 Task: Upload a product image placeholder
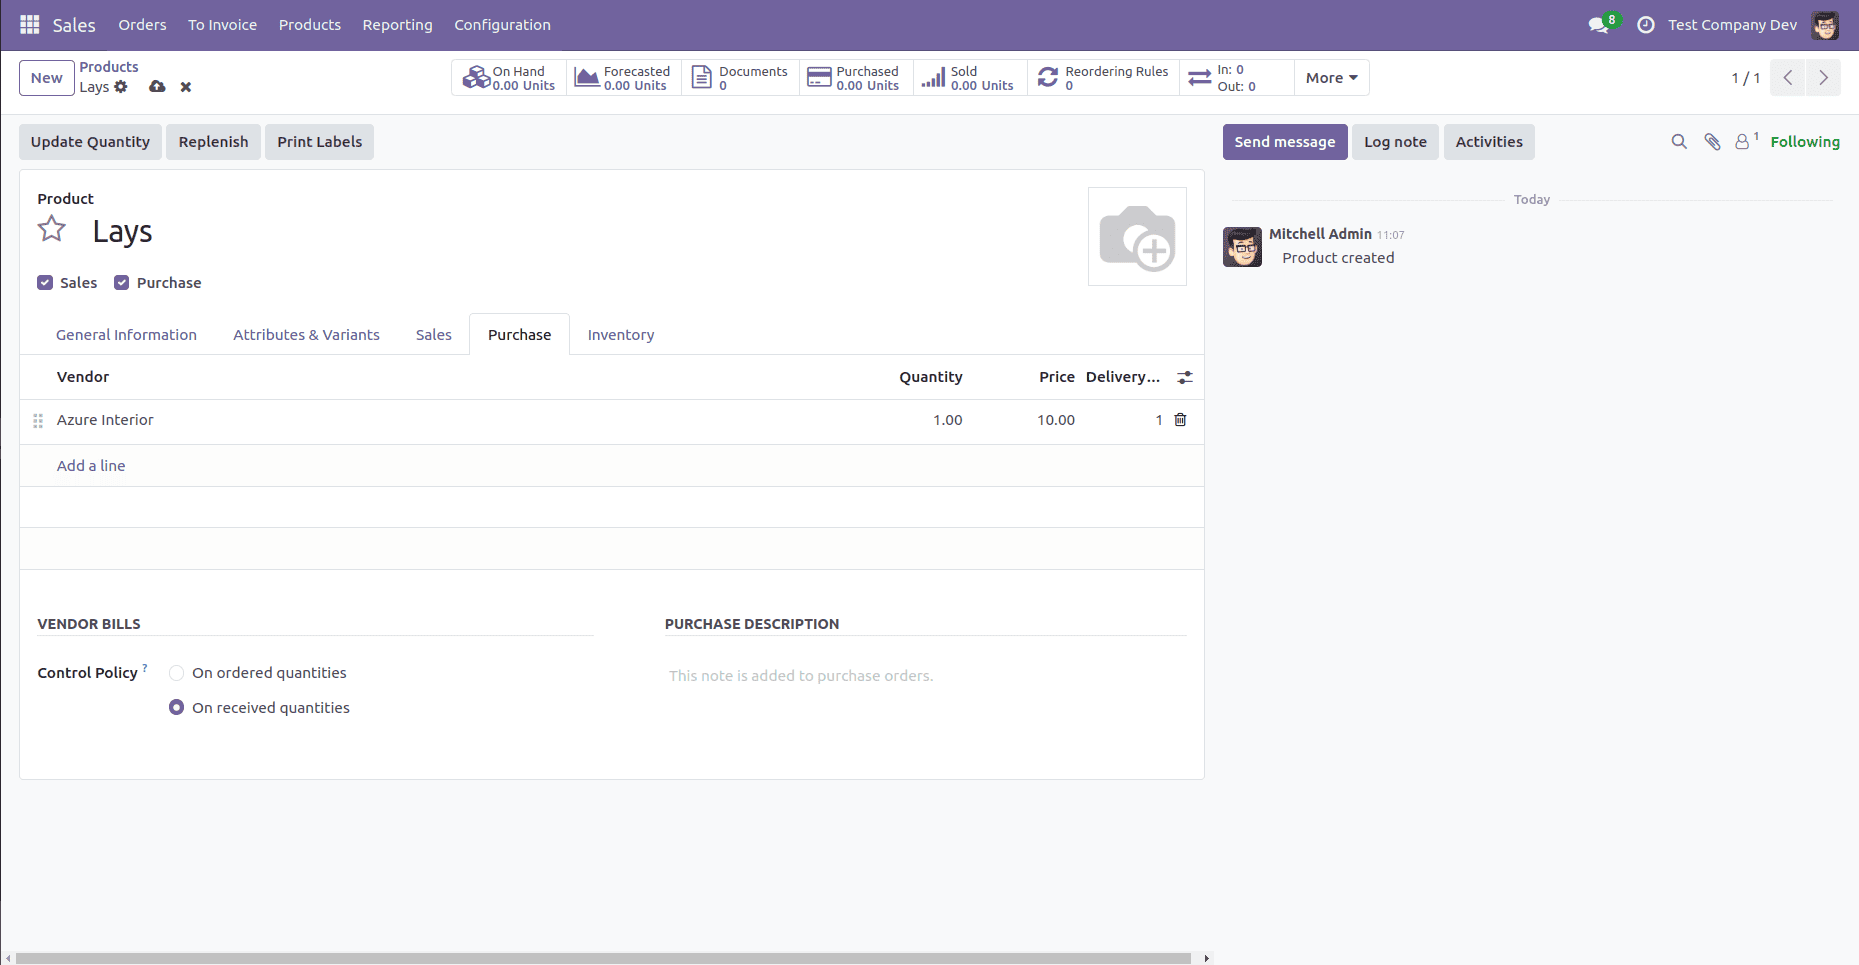1137,237
